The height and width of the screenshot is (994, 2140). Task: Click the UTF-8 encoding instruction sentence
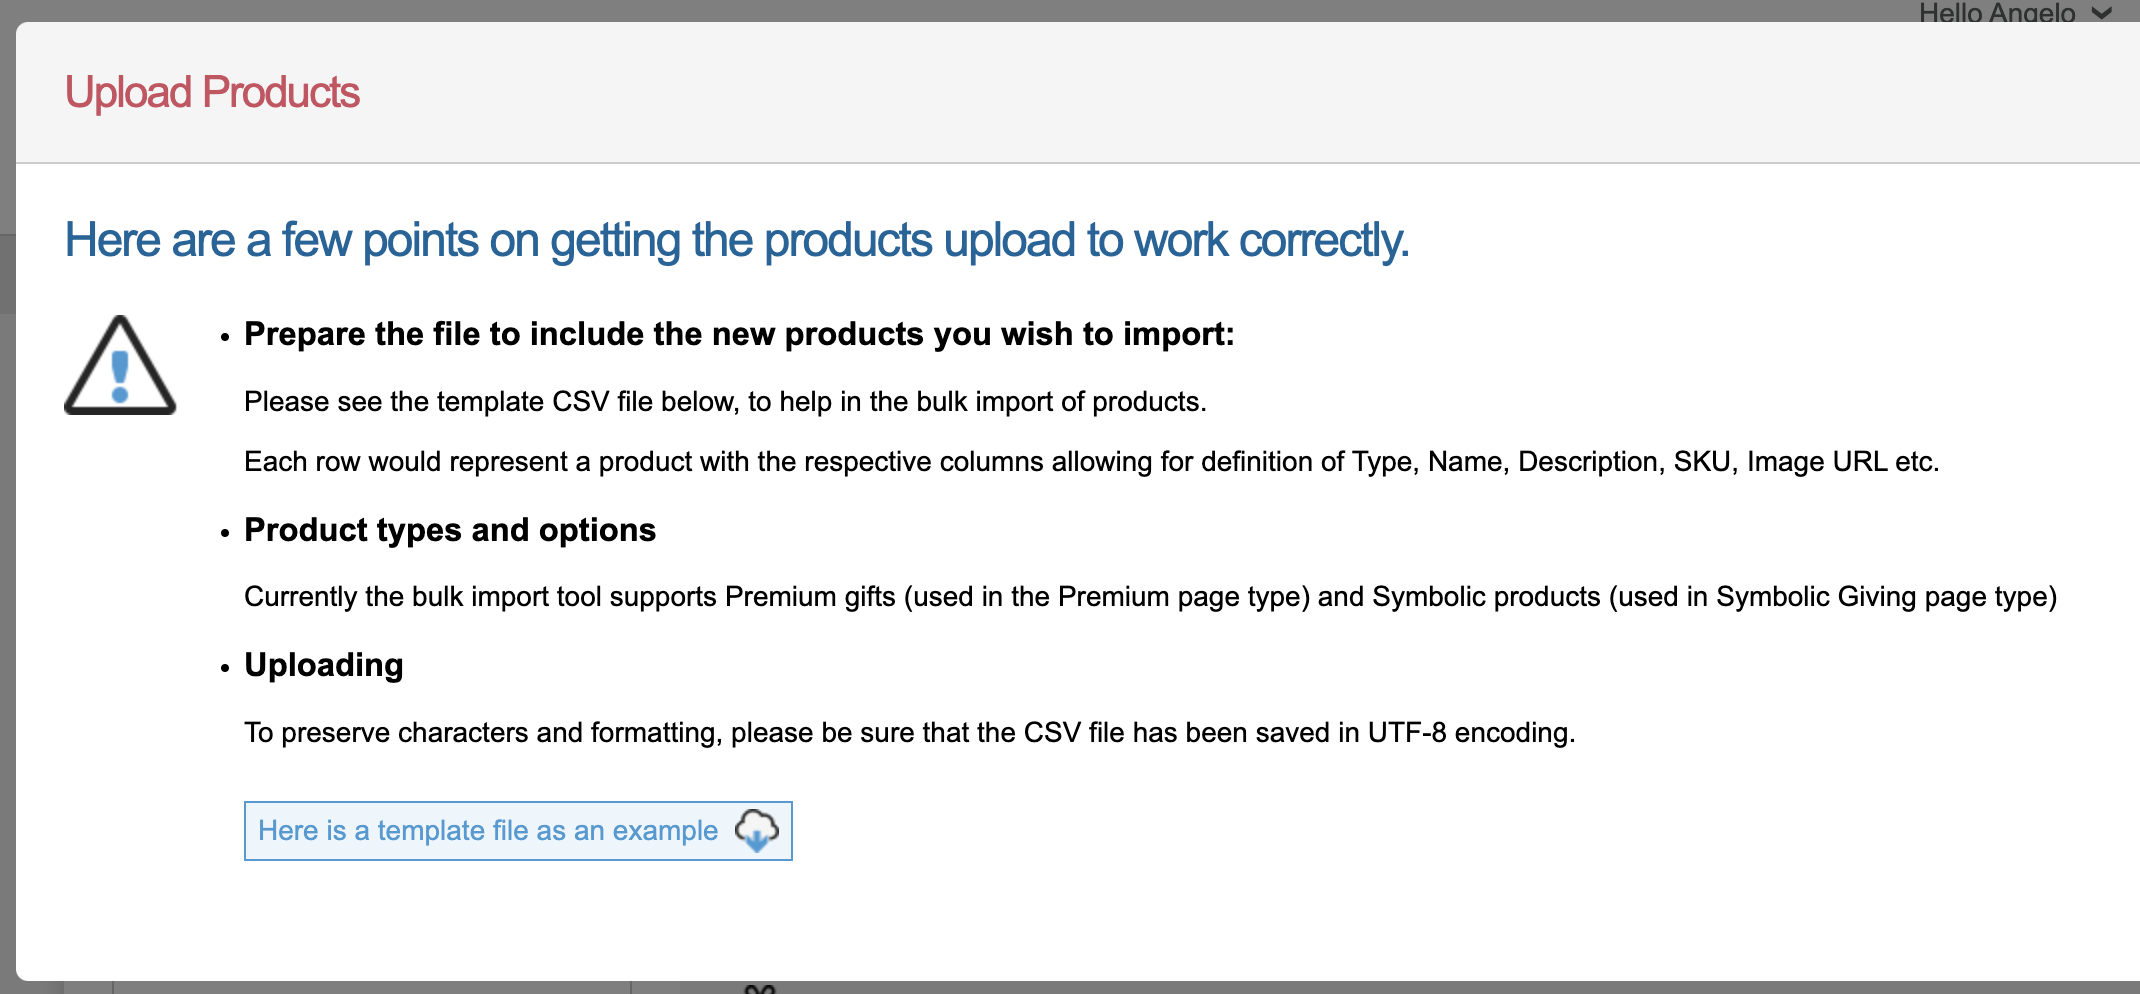[909, 733]
